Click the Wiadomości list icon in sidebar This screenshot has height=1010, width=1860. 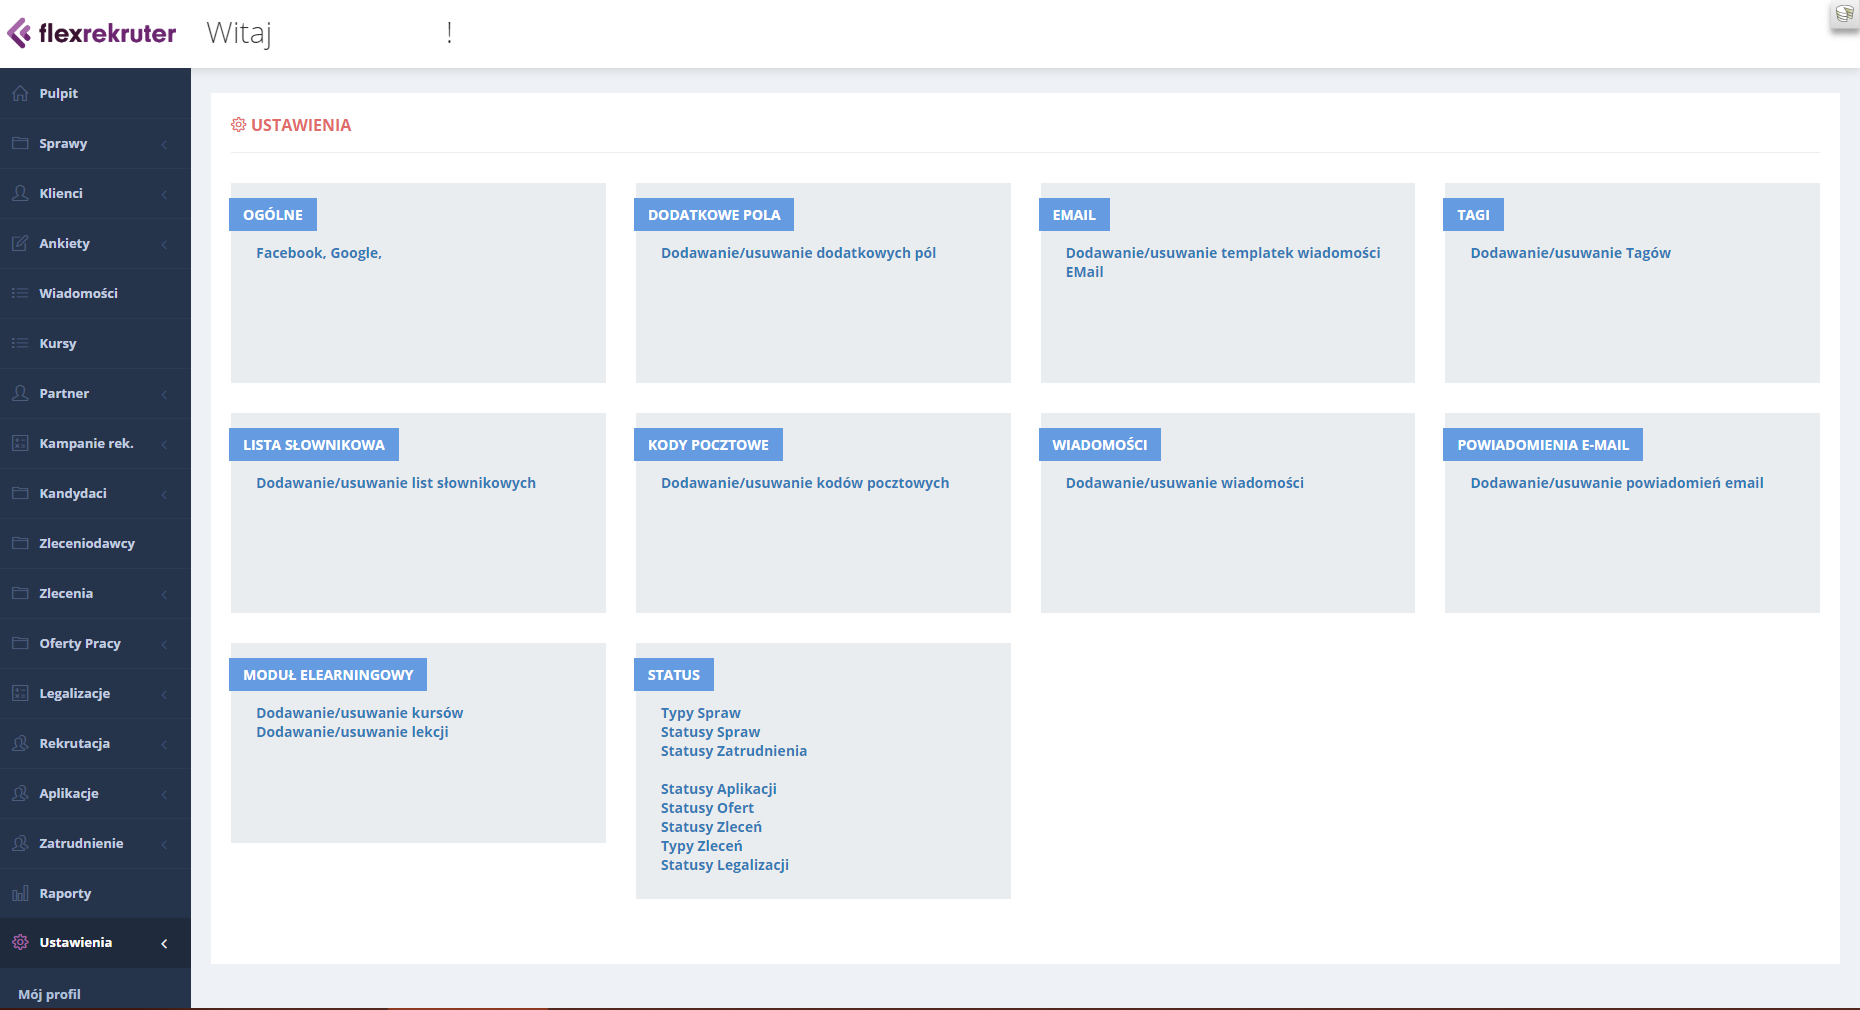(20, 293)
